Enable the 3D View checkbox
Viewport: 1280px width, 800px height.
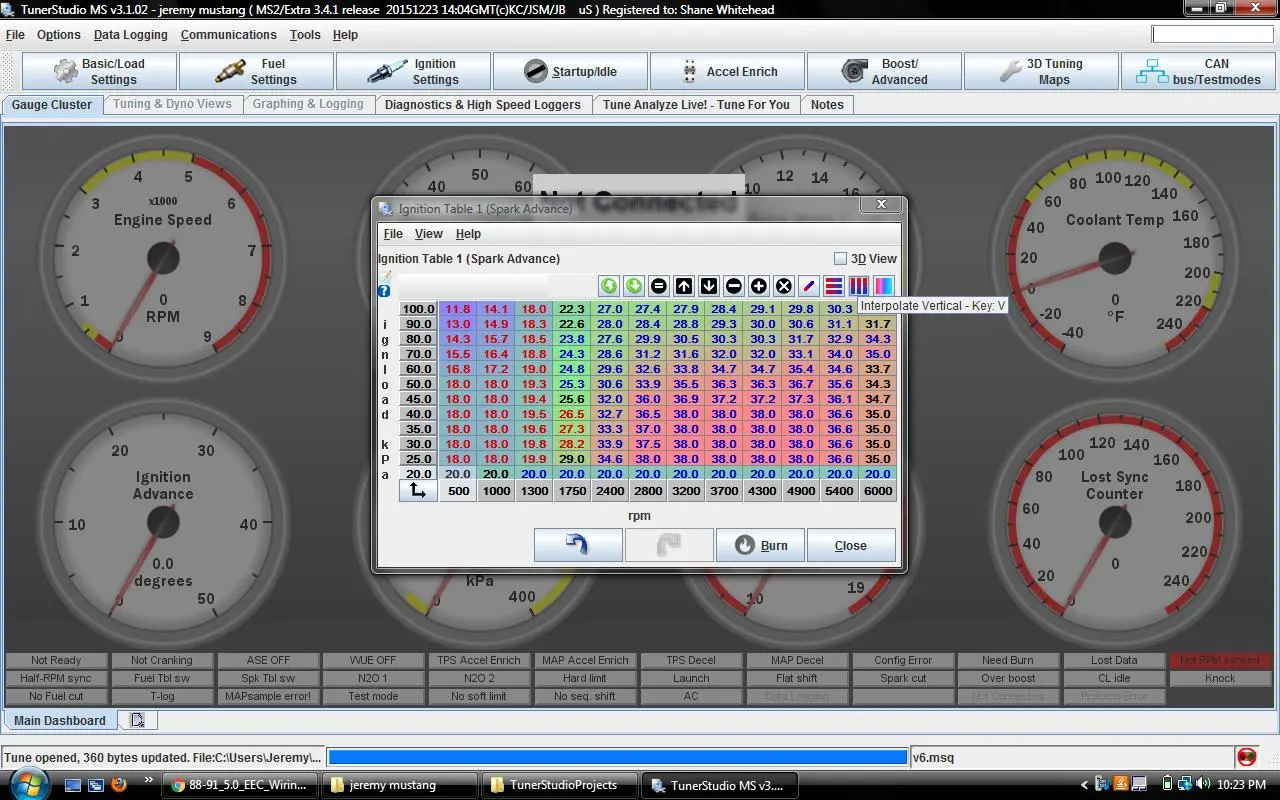click(840, 258)
